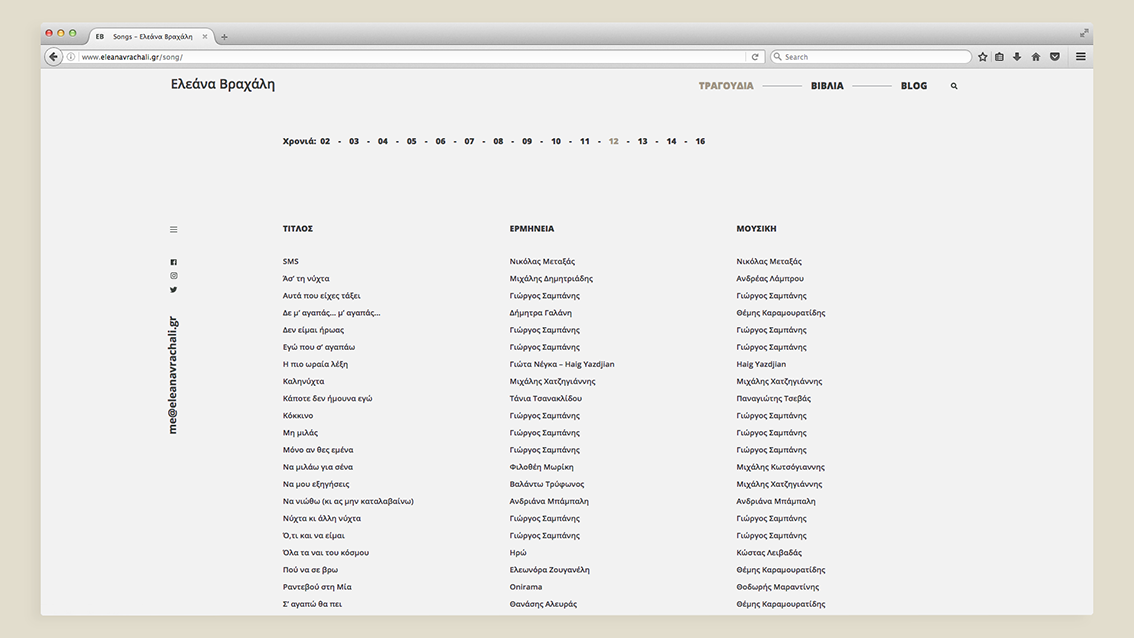Click the Twitter bird icon
The width and height of the screenshot is (1134, 638).
pyautogui.click(x=173, y=290)
